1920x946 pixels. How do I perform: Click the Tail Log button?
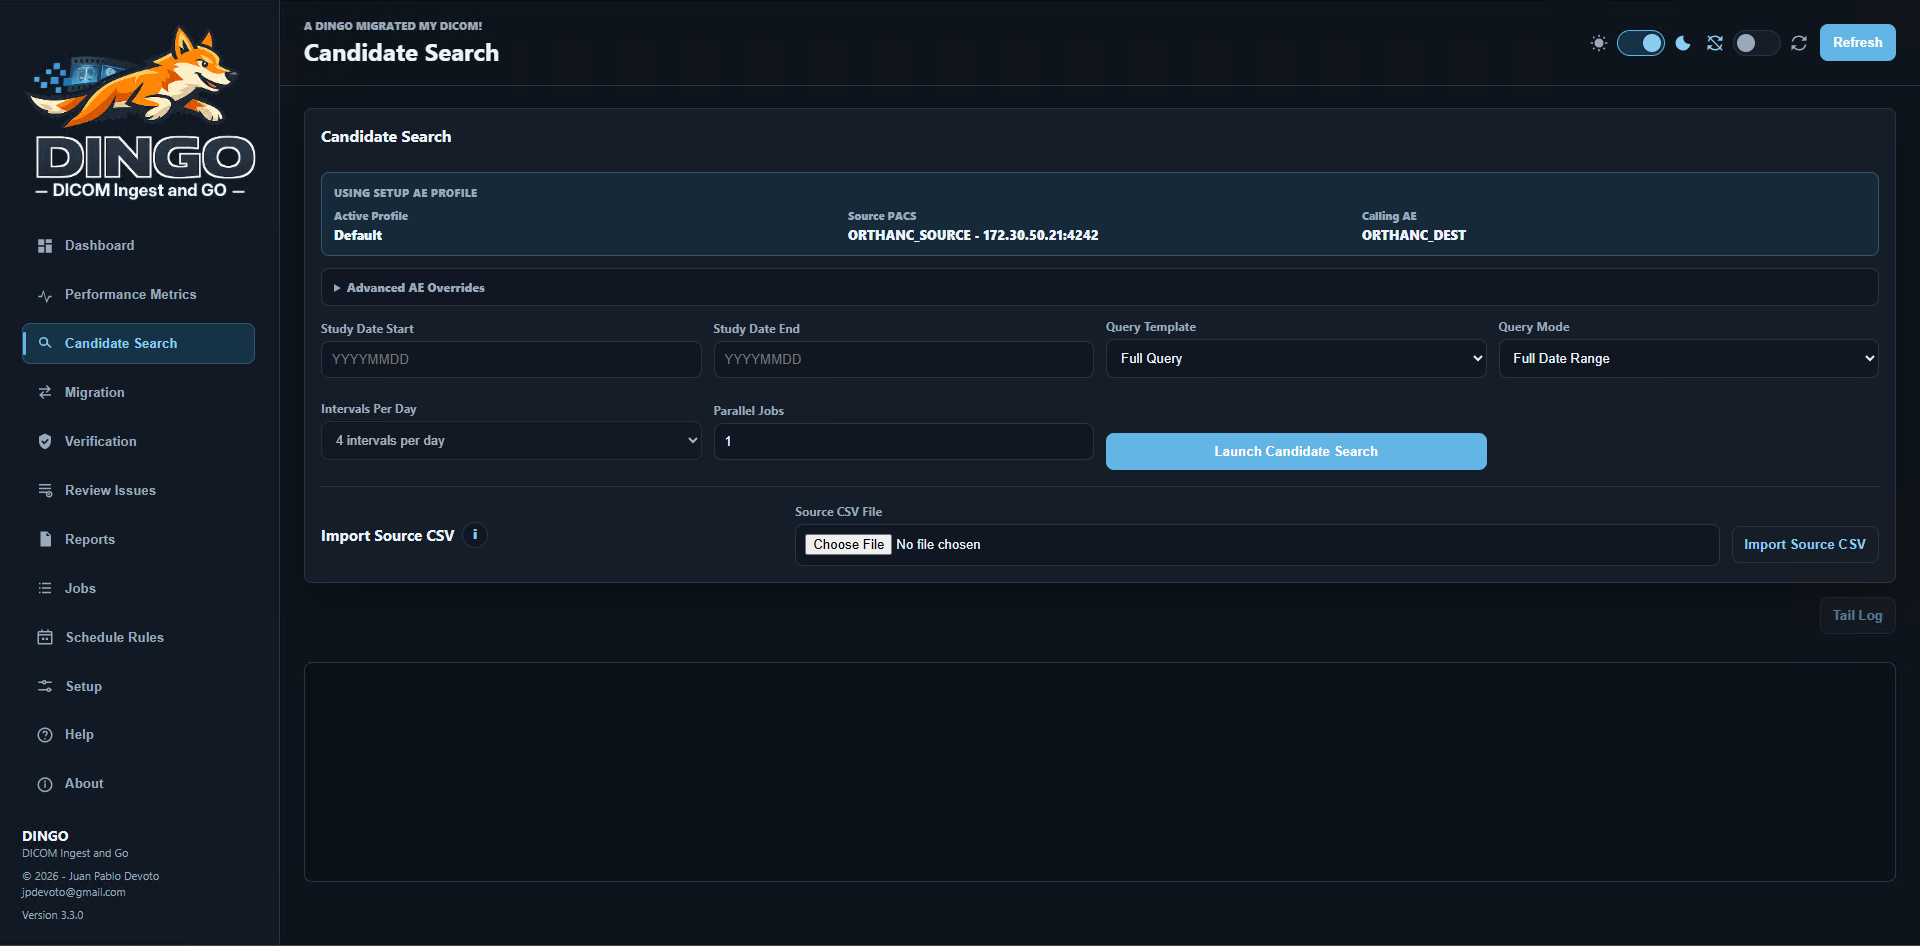(1857, 616)
